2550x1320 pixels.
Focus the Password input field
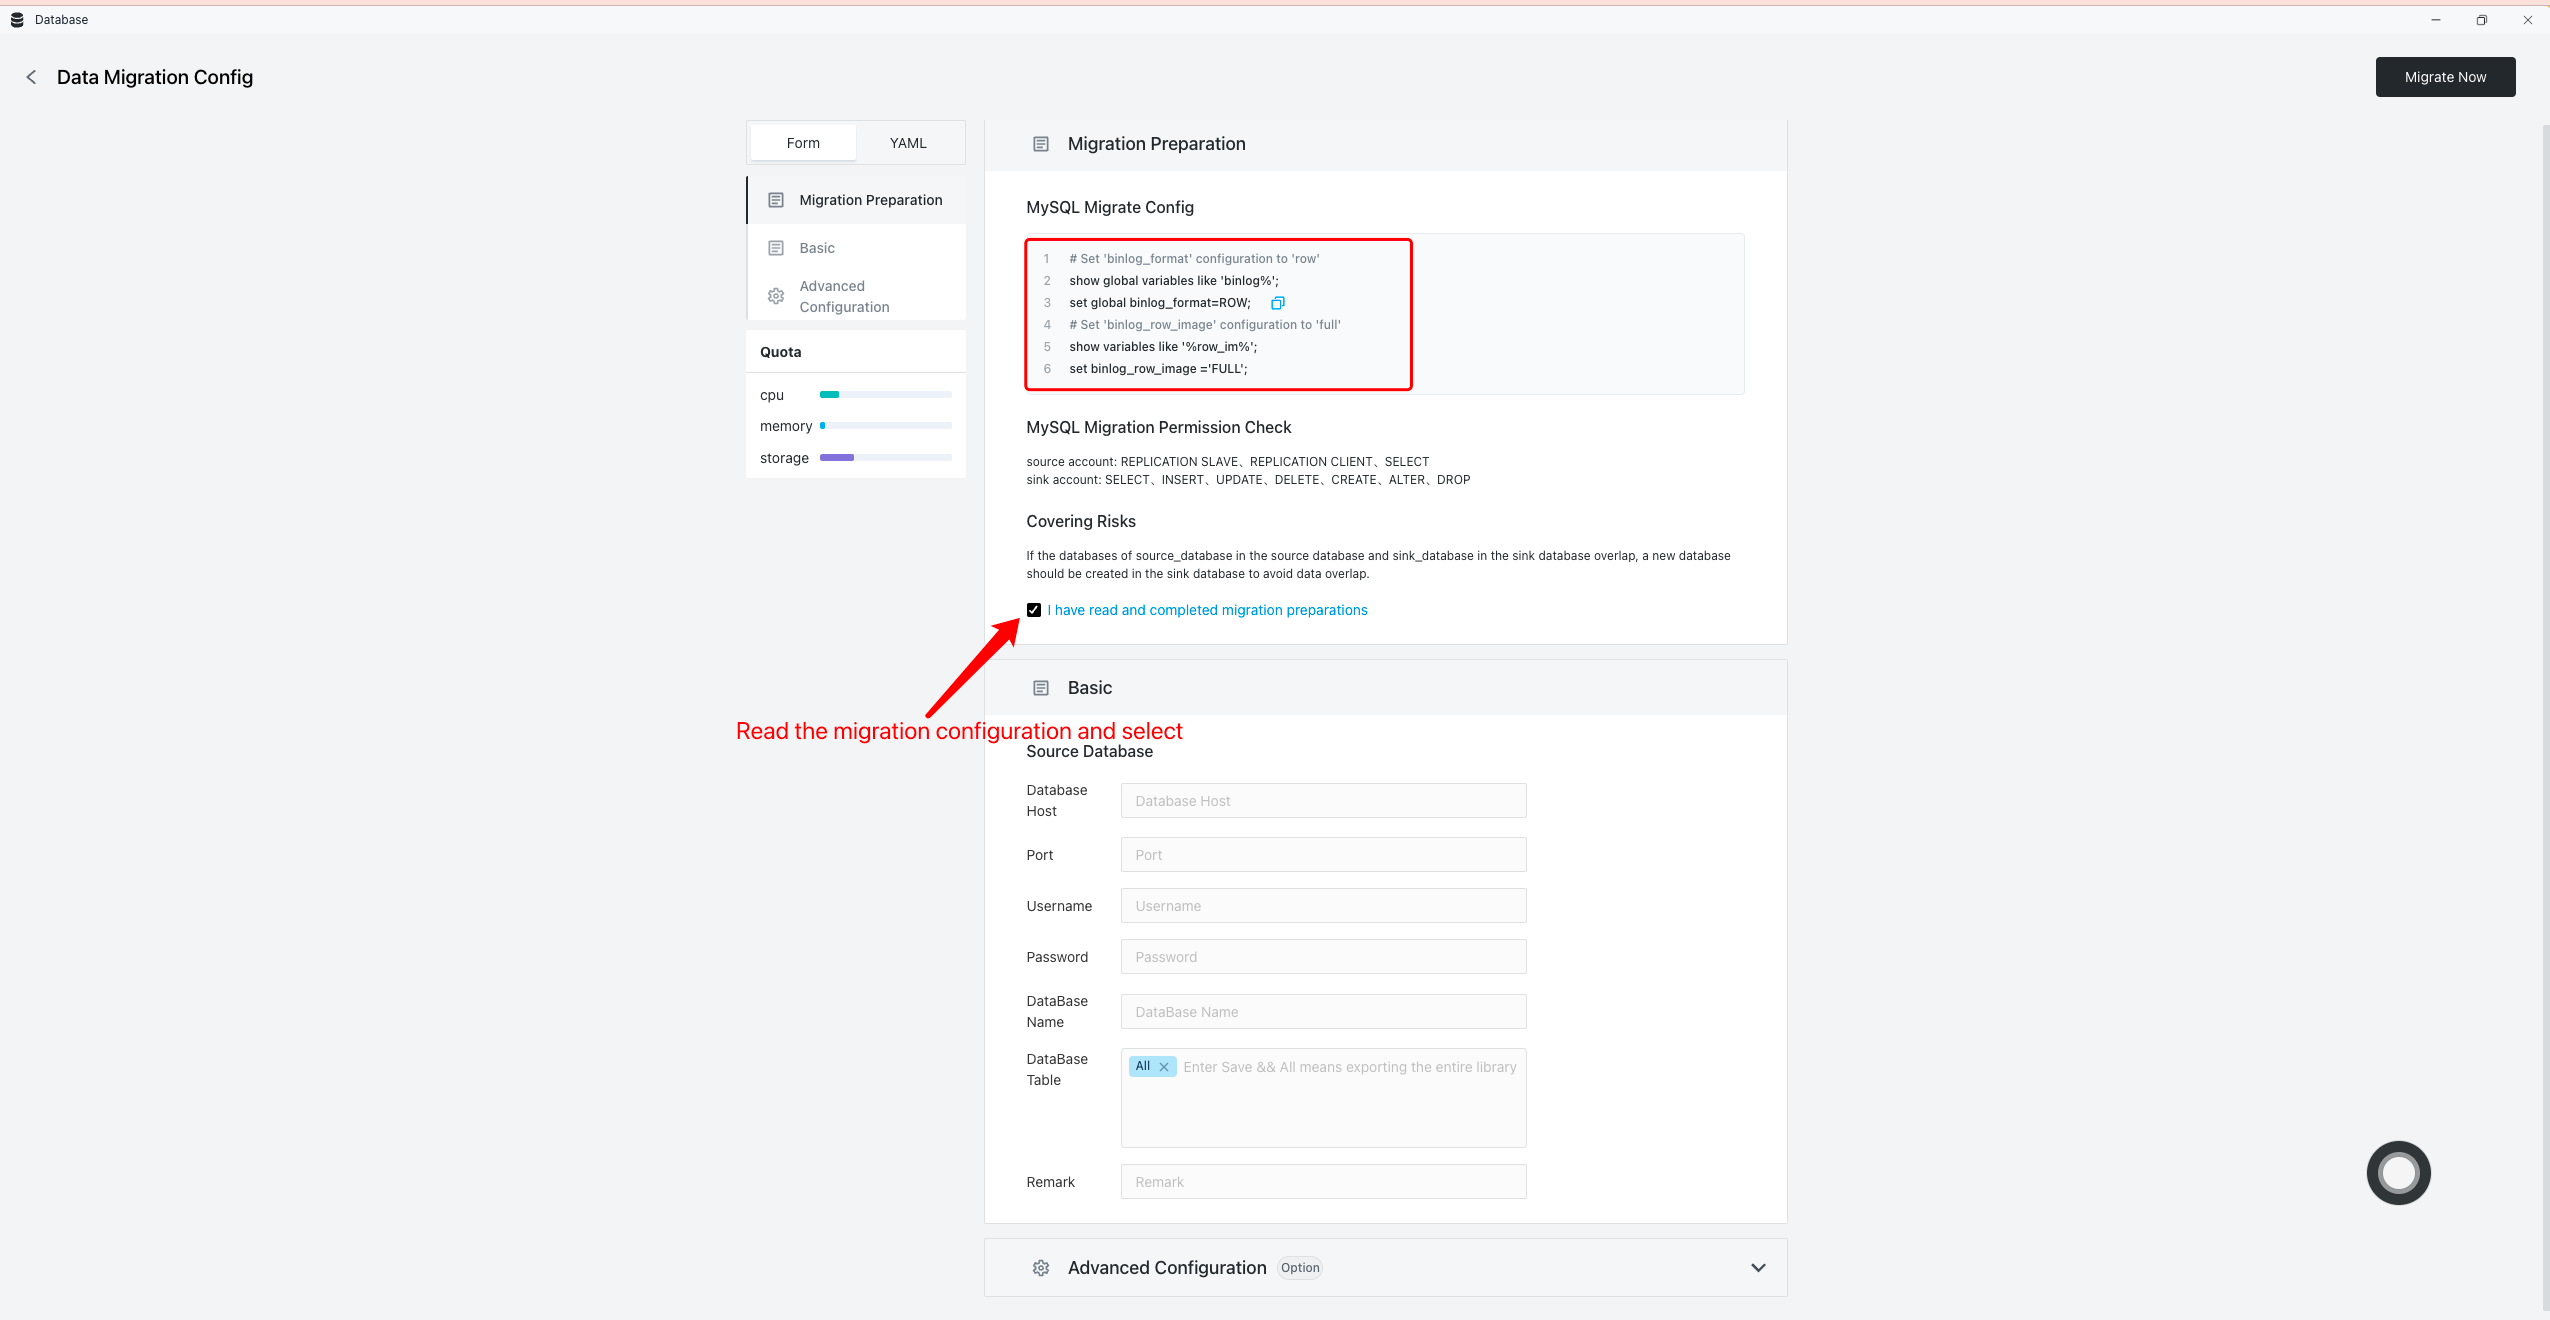click(x=1323, y=957)
